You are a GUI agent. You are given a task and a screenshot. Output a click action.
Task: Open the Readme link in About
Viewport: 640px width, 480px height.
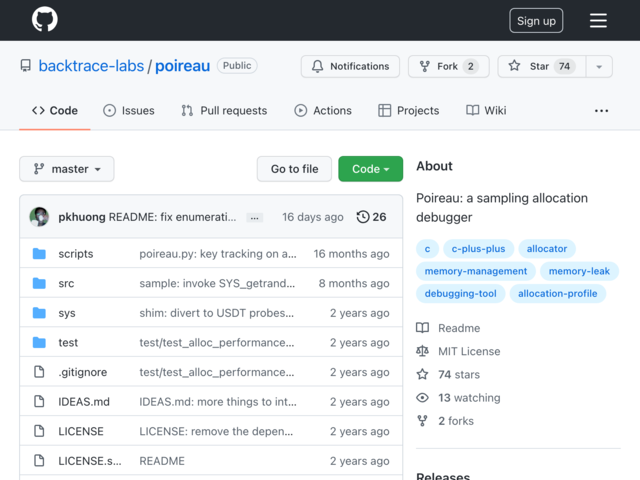click(x=459, y=328)
